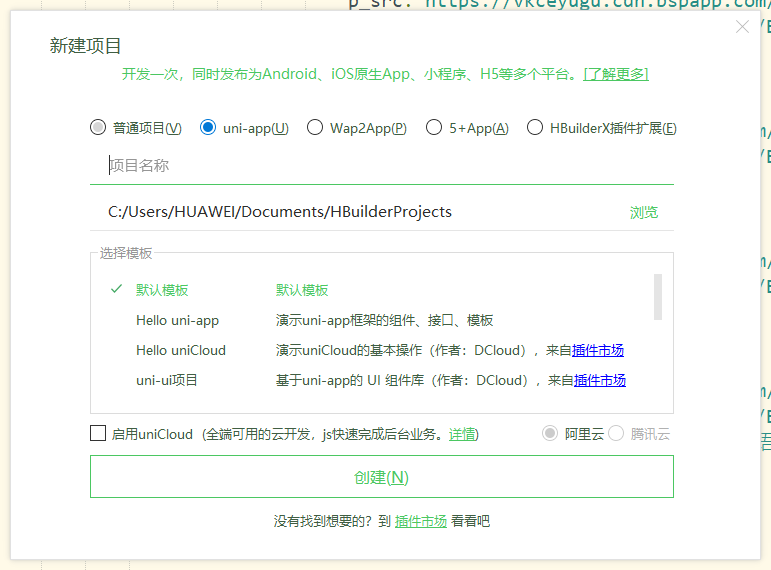Select the uni-ui项目 template
The height and width of the screenshot is (570, 771).
point(167,380)
